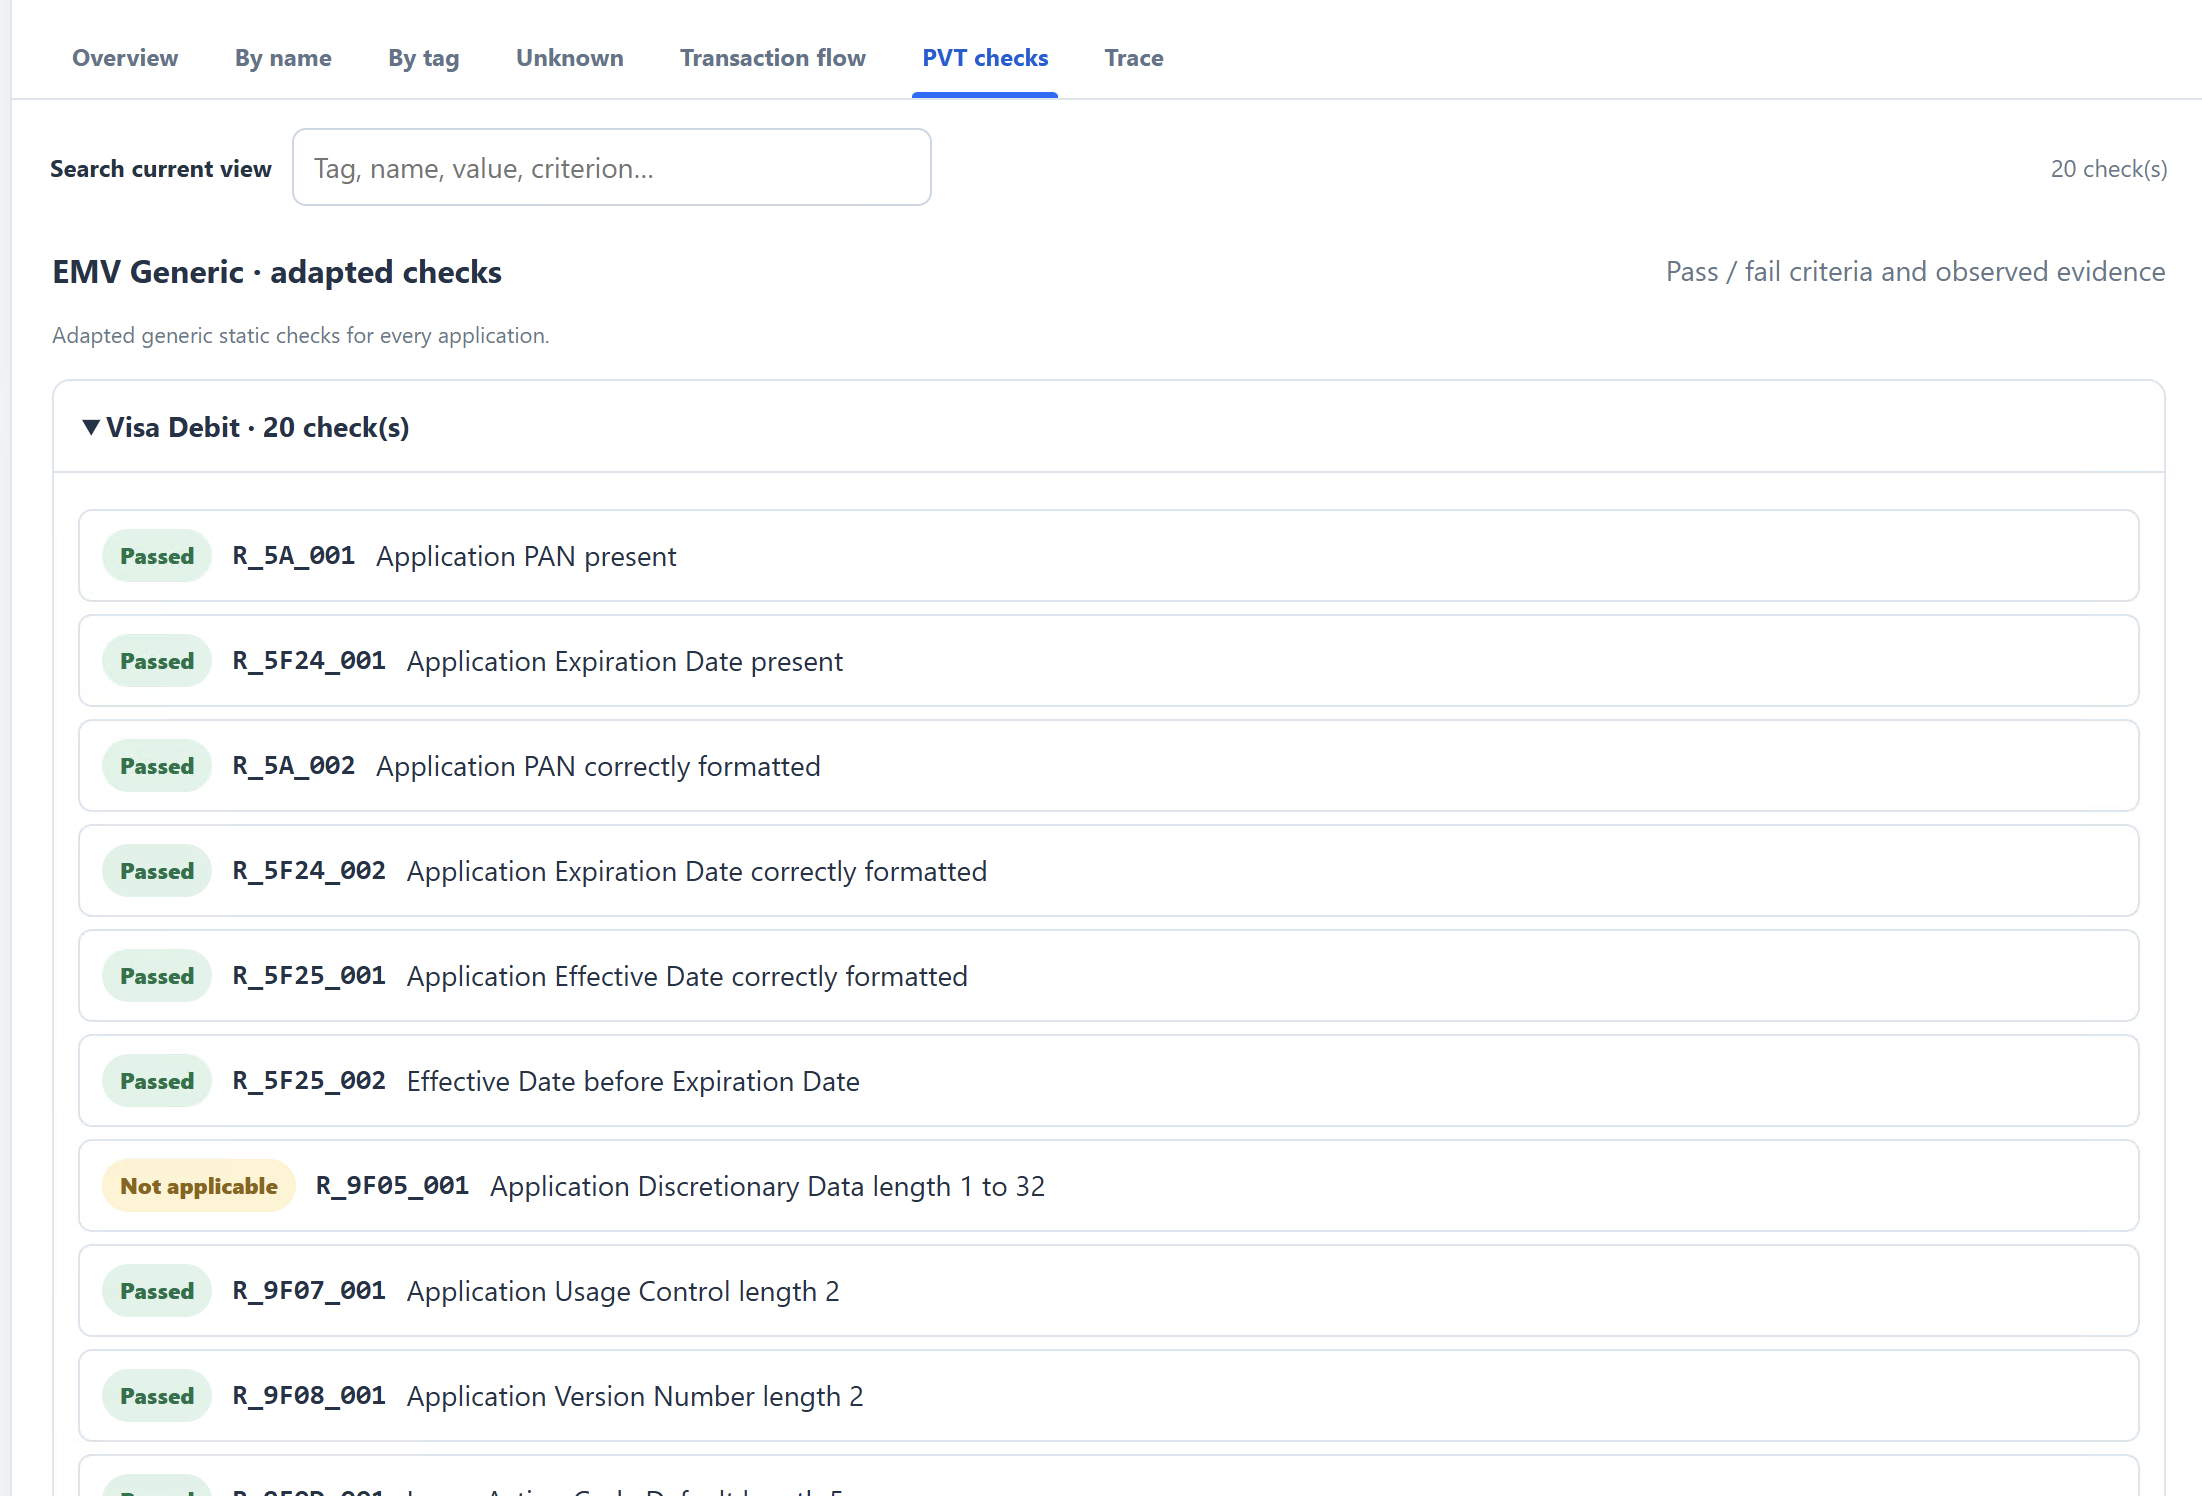This screenshot has height=1496, width=2202.
Task: Click the Passed badge on R_5F25_002
Action: (157, 1081)
